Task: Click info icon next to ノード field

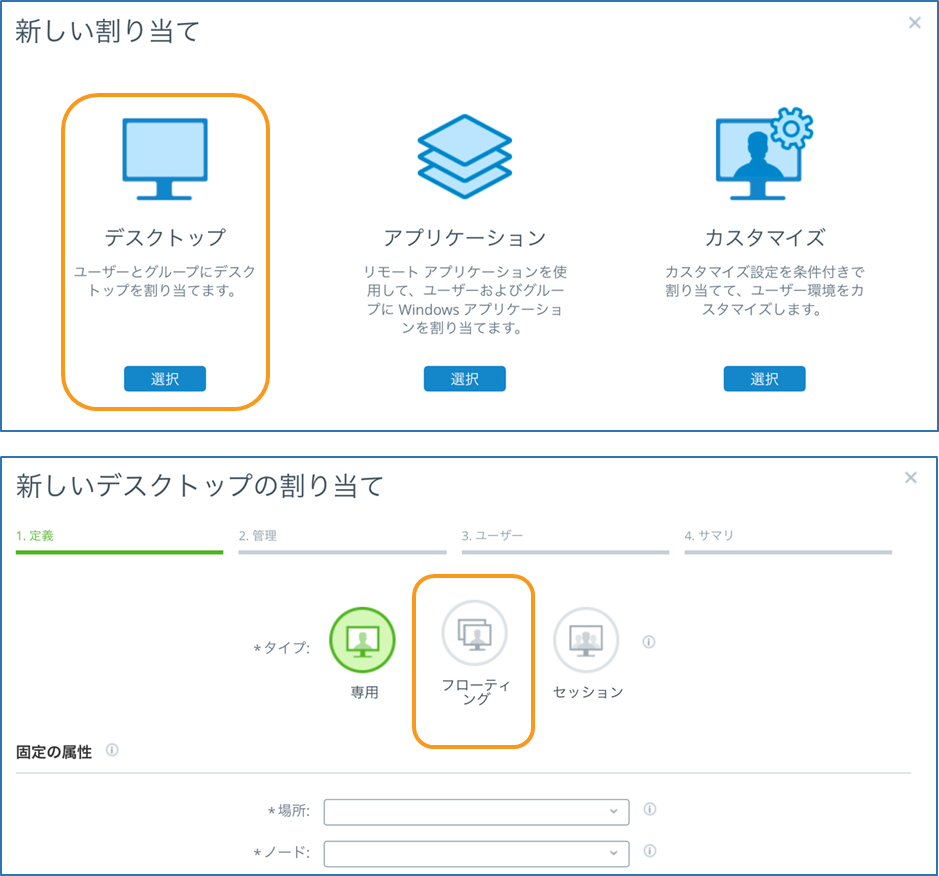Action: coord(650,852)
